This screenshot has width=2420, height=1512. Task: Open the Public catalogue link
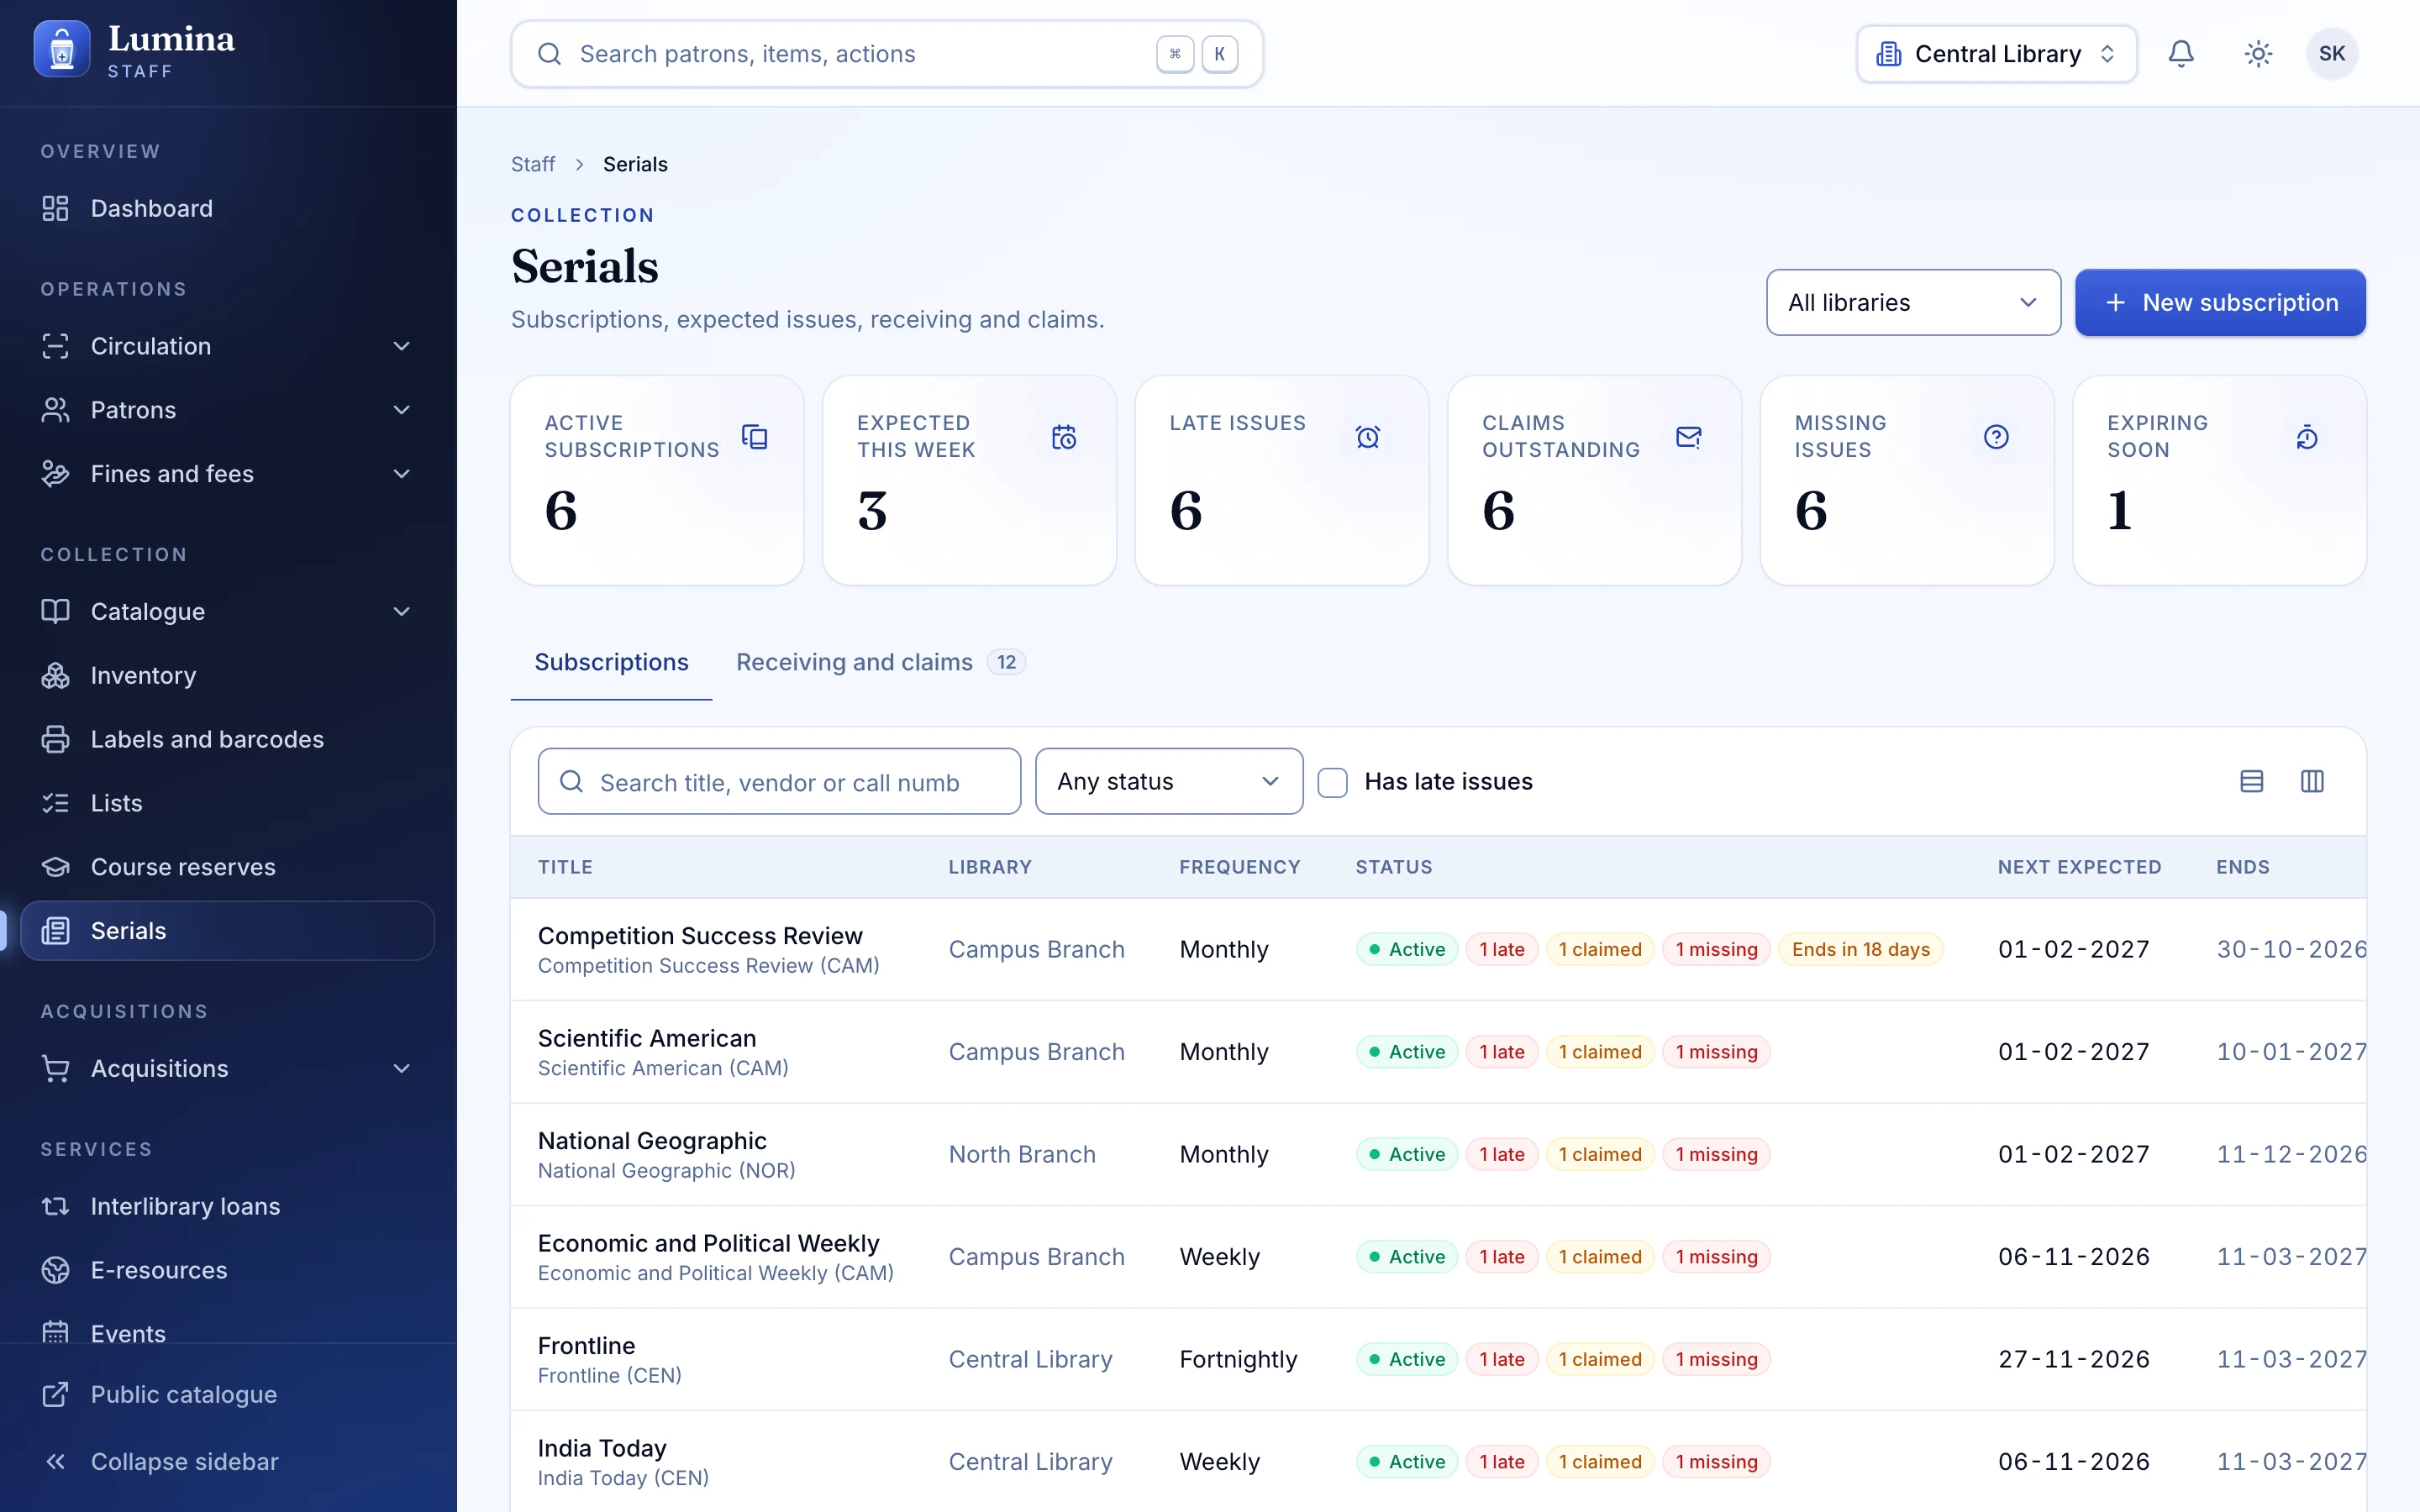228,1394
